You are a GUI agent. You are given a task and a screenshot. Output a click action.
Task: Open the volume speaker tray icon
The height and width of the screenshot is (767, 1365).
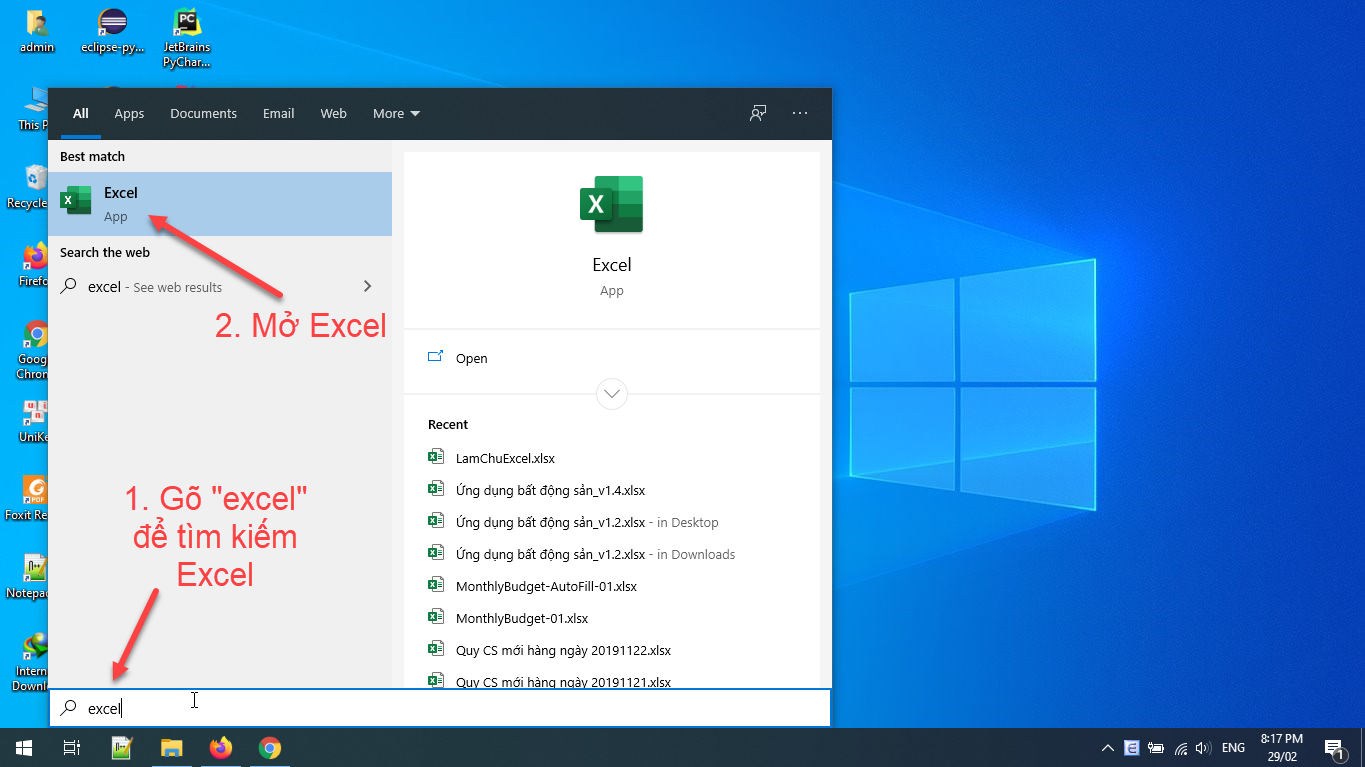point(1203,747)
